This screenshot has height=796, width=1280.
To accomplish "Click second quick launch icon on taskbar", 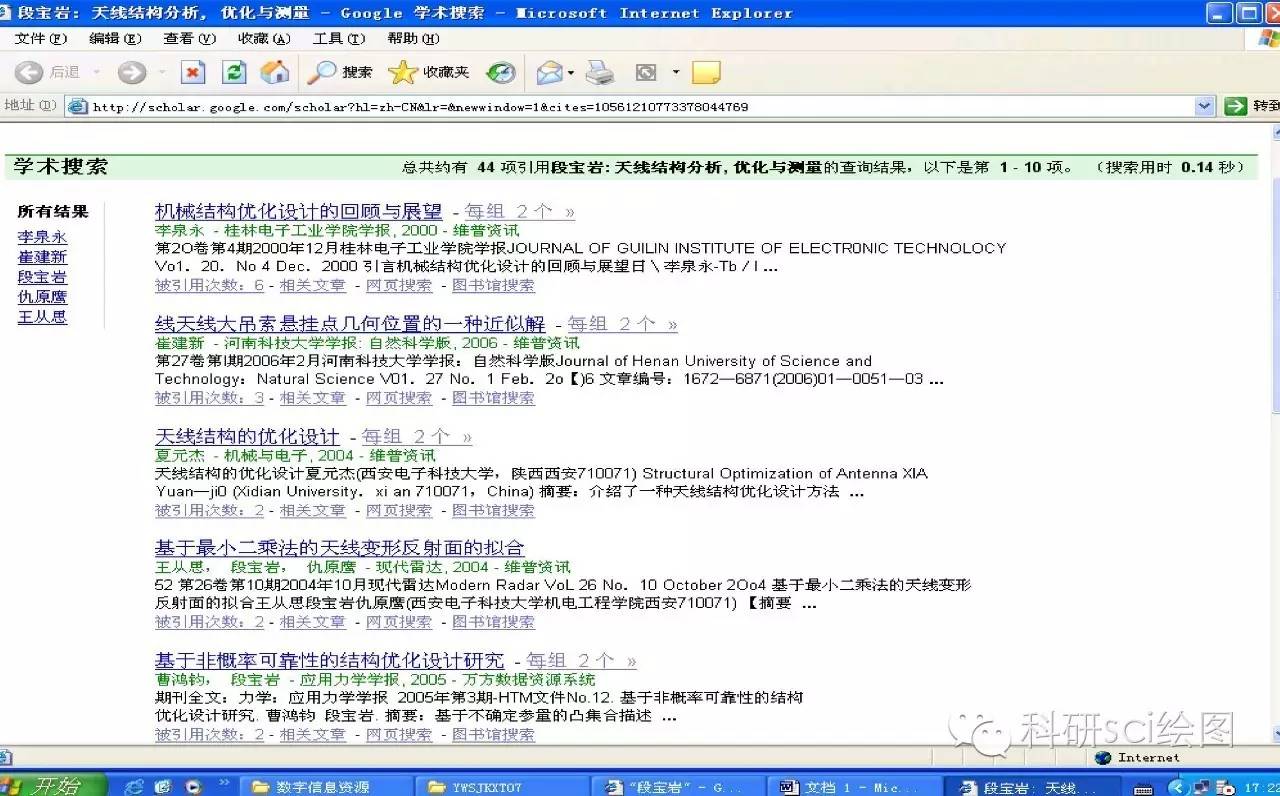I will [164, 786].
